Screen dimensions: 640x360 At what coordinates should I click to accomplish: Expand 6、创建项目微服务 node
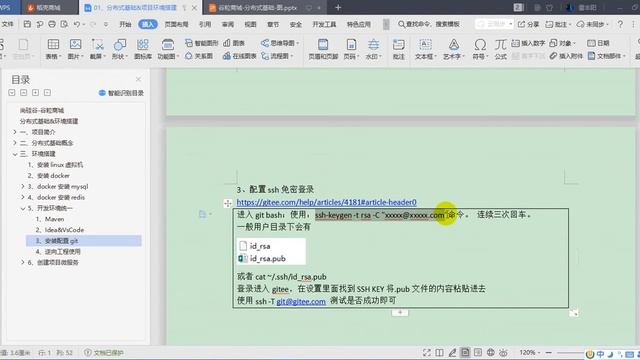pyautogui.click(x=23, y=262)
